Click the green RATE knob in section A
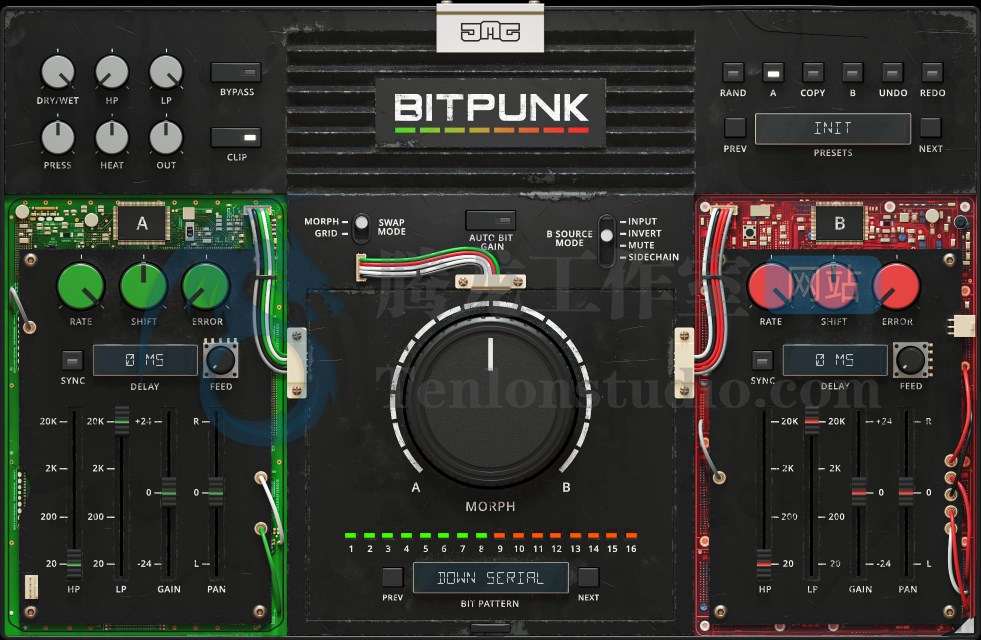This screenshot has width=981, height=640. click(81, 286)
